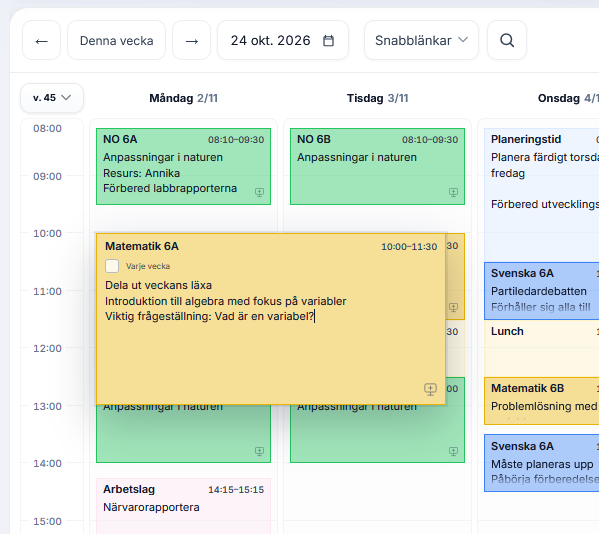Open Svenska 6A Måste planeras upp card

tap(542, 463)
